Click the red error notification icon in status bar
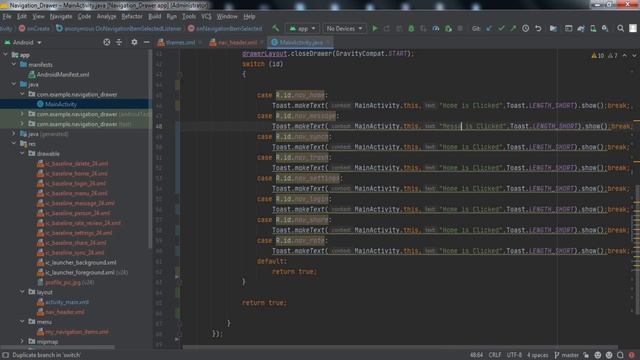 coord(632,355)
